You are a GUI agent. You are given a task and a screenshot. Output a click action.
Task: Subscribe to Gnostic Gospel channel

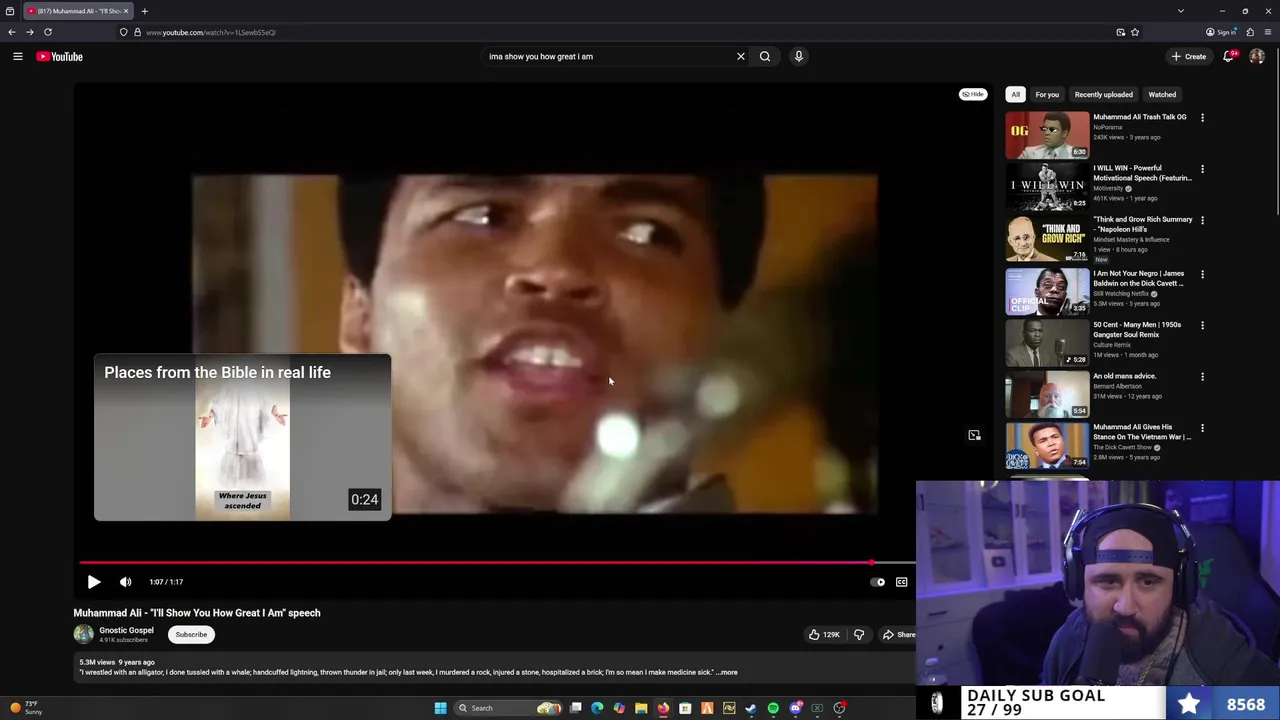(x=191, y=634)
